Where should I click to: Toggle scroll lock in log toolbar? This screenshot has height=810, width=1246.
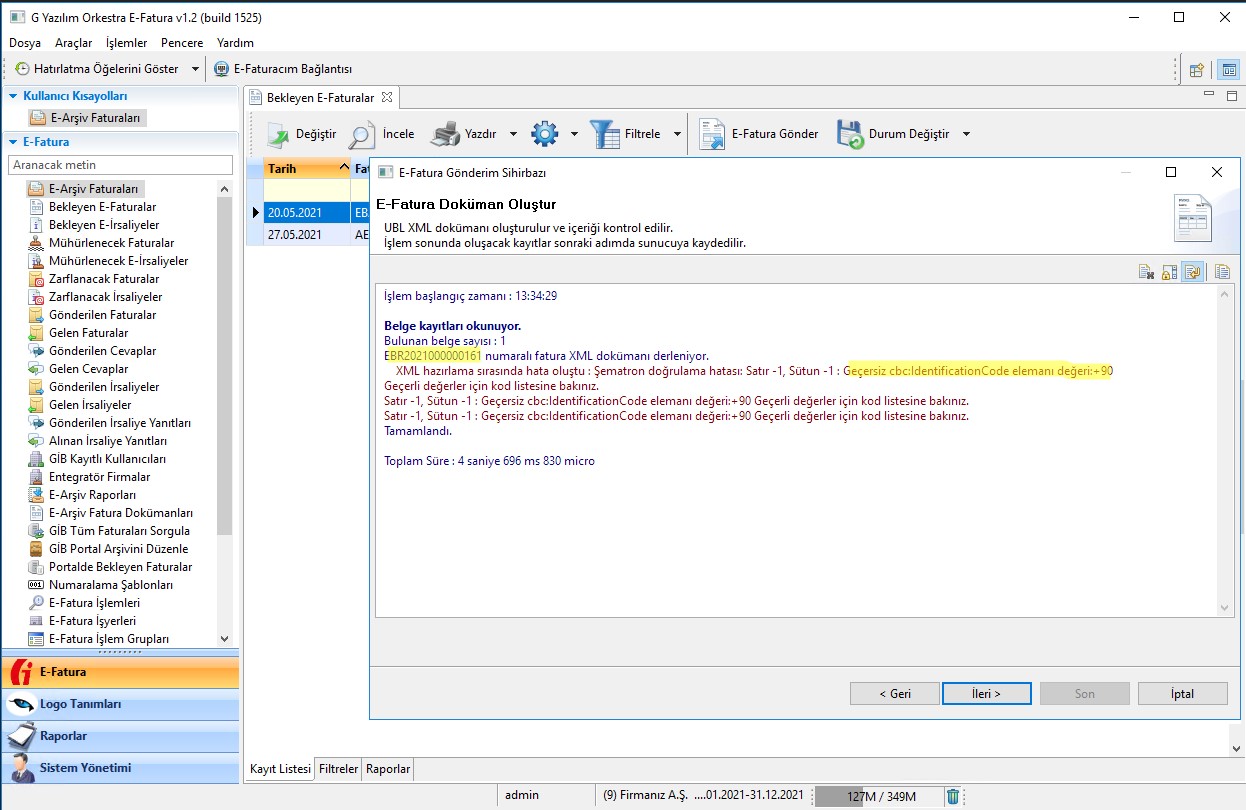point(1169,272)
